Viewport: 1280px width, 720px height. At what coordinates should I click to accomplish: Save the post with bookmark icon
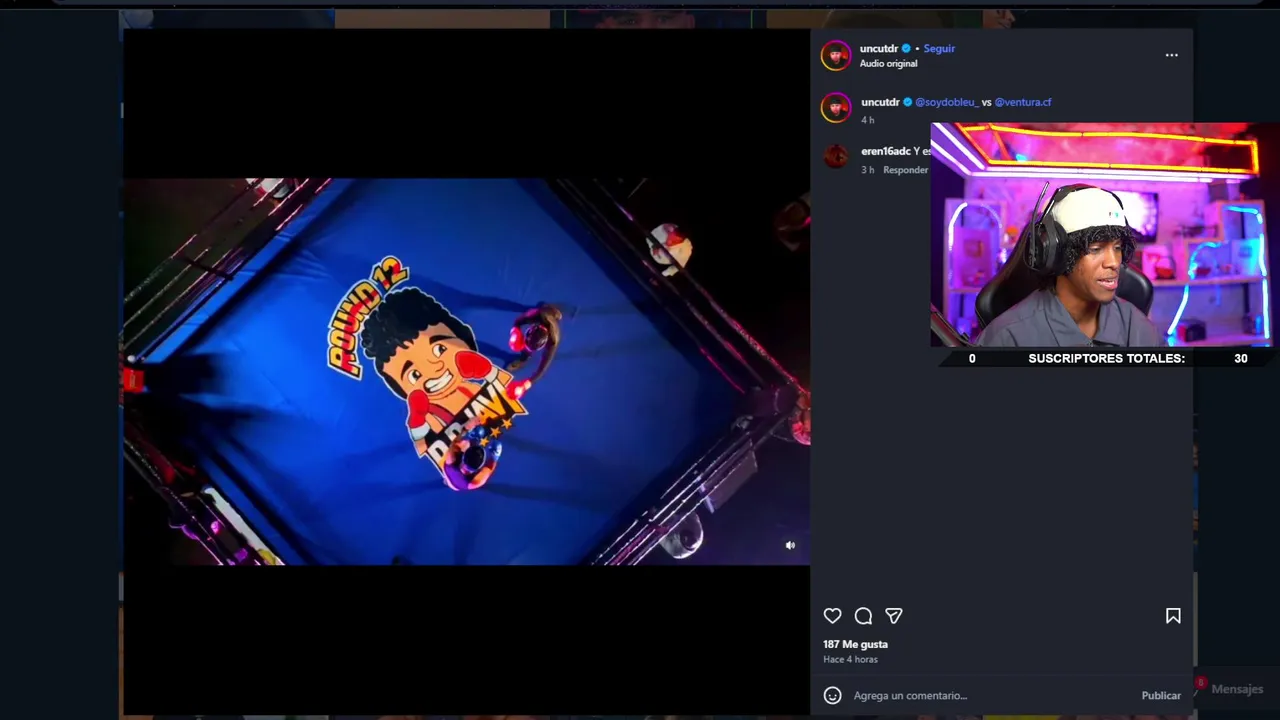point(1173,616)
